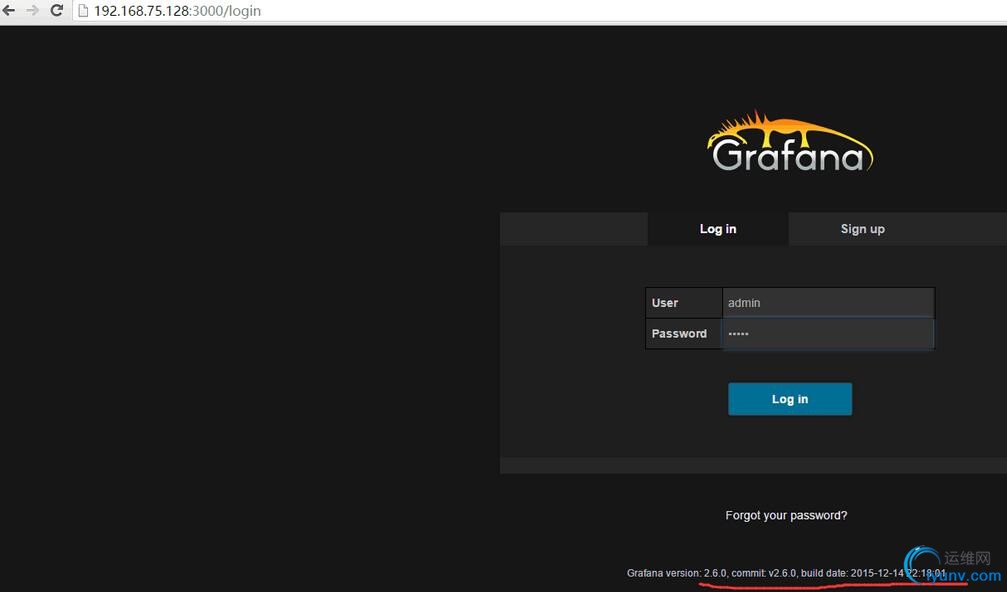
Task: Click the Grafana logo
Action: click(790, 142)
